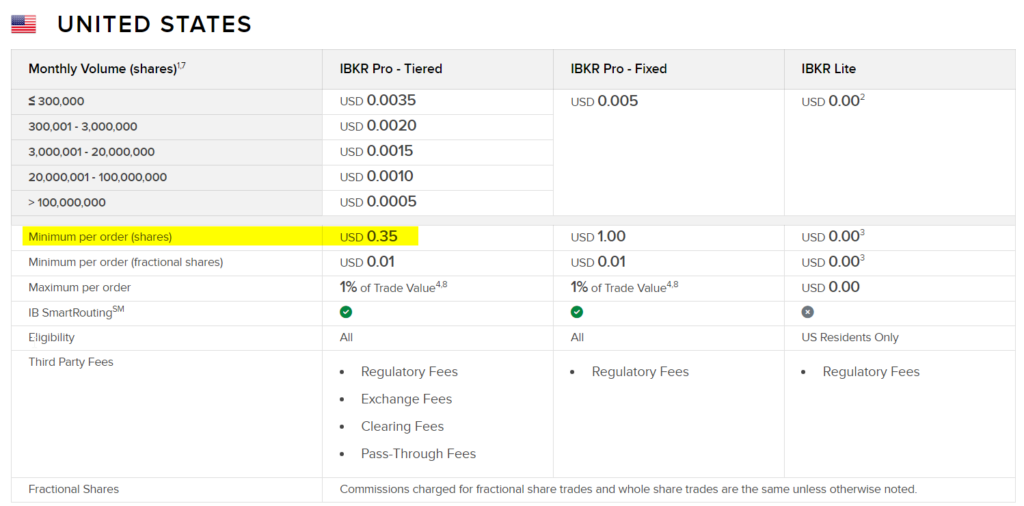Viewport: 1024px width, 506px height.
Task: Click the highlighted USD 0.35 value
Action: pos(369,236)
